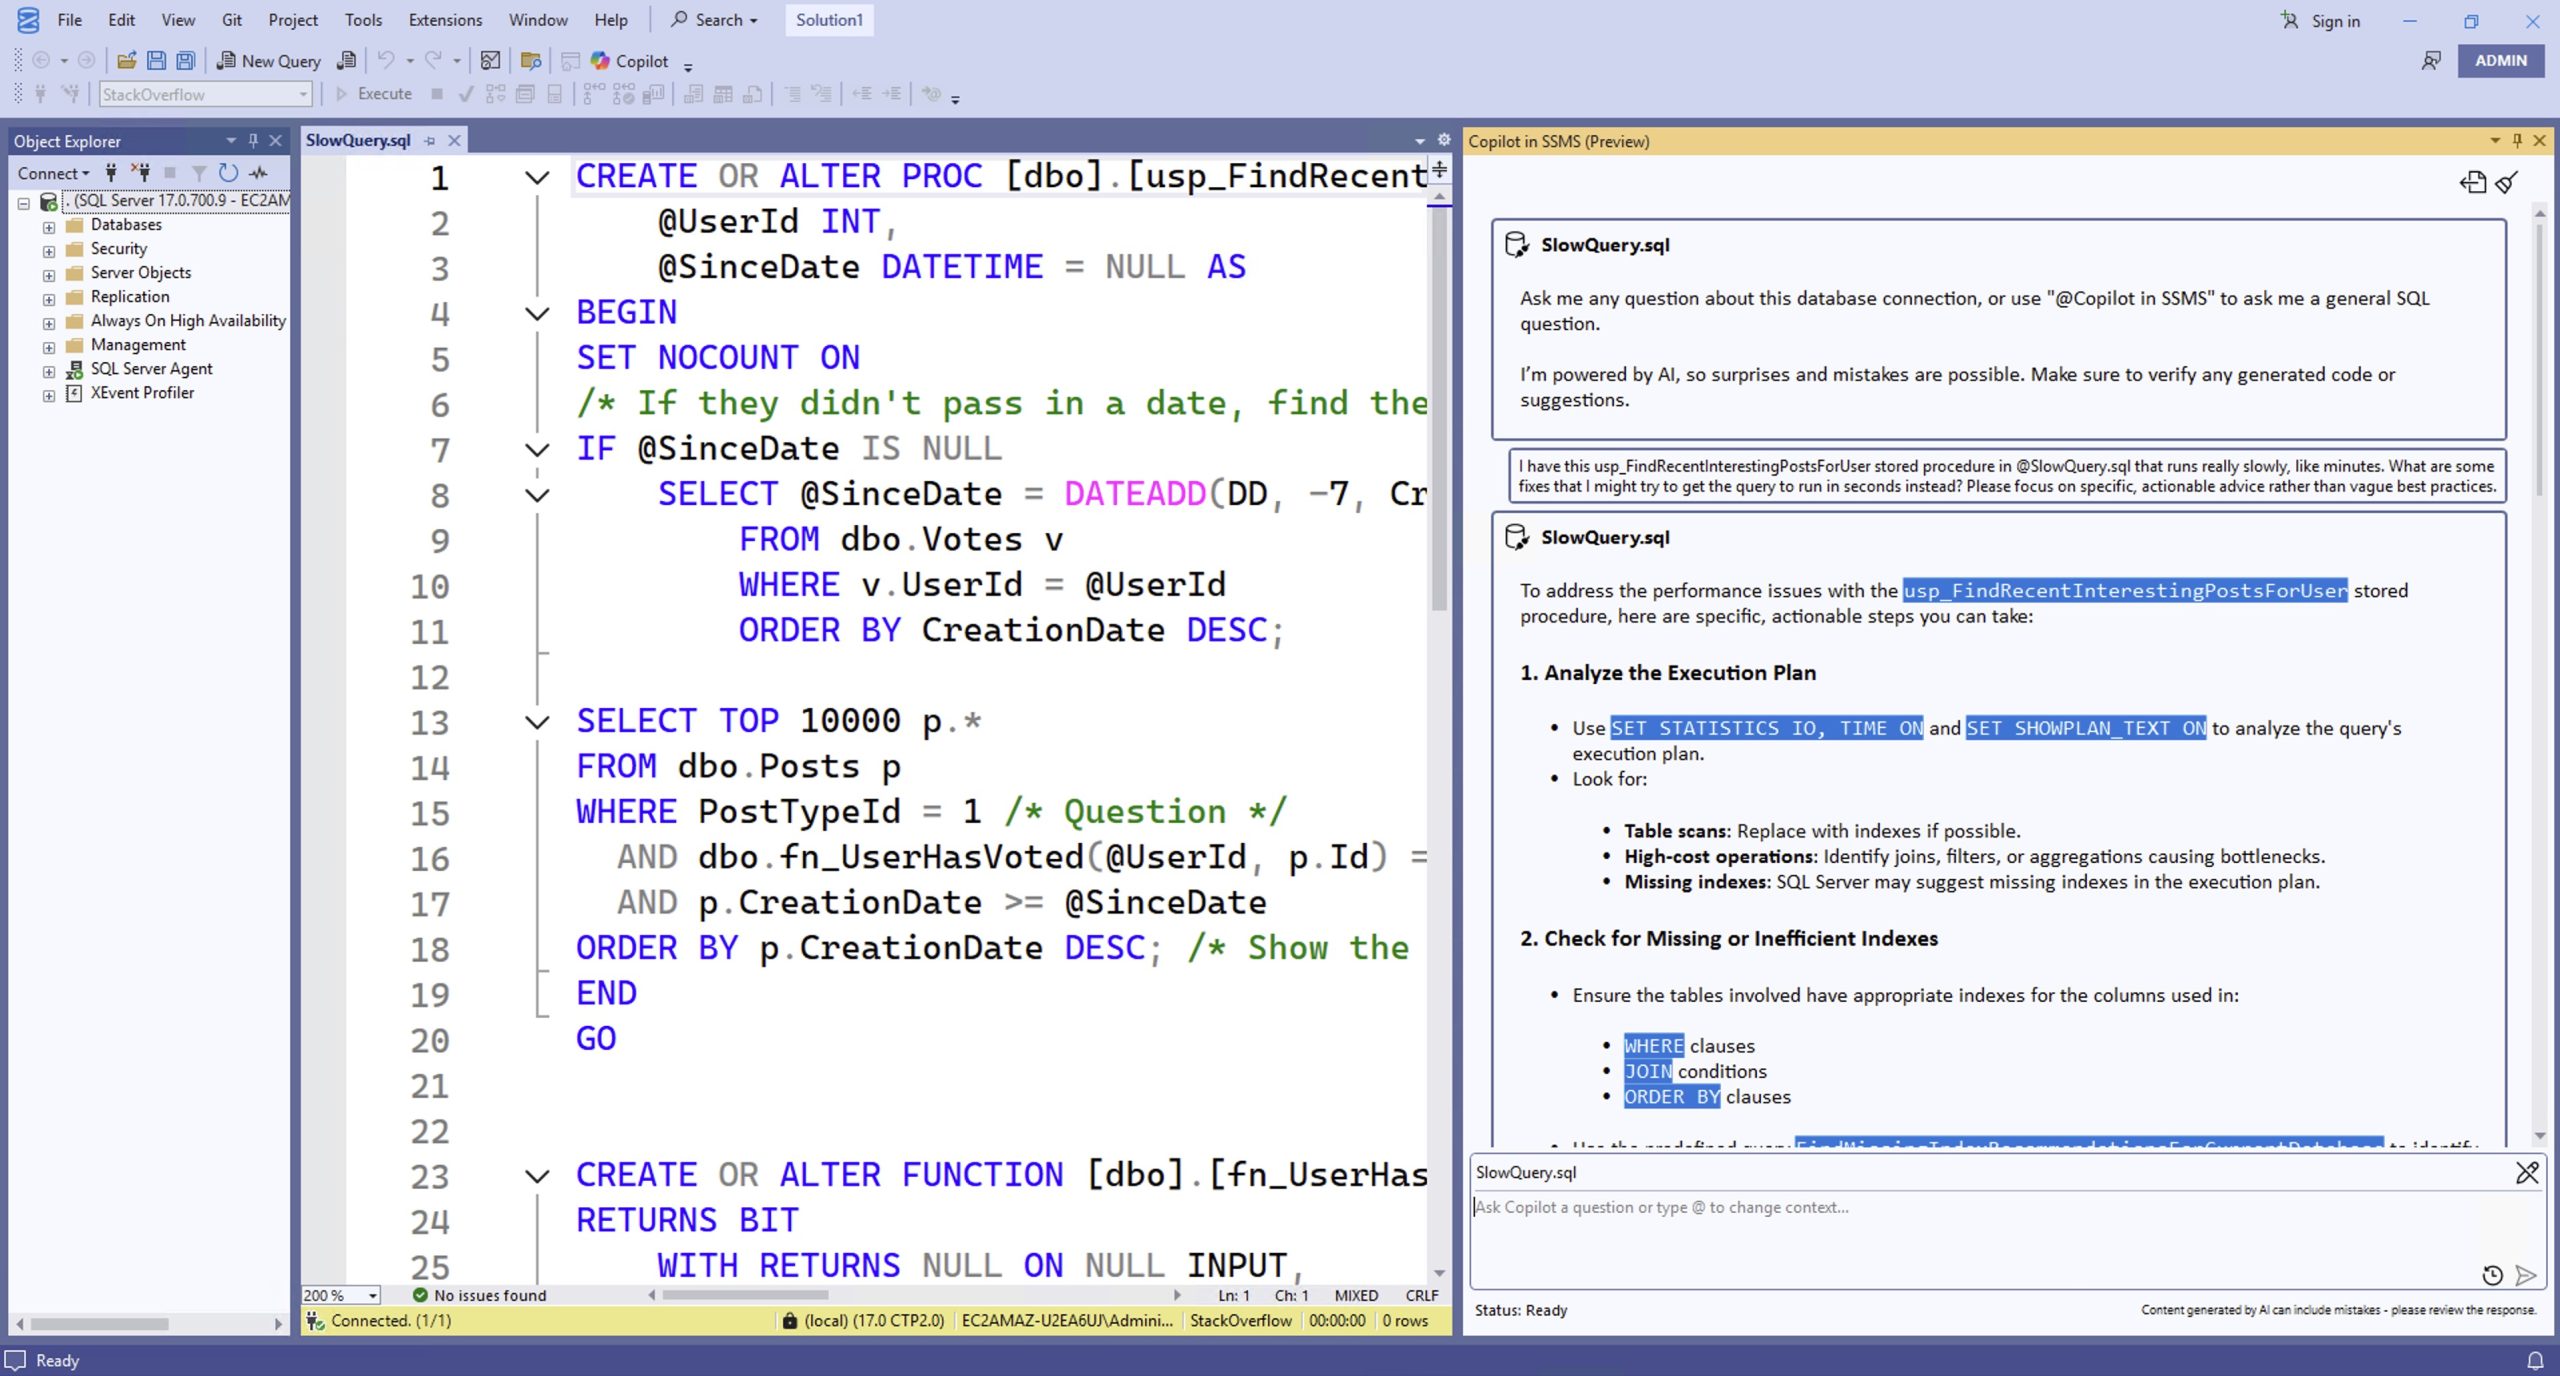Click the ADMIN badge button
2560x1376 pixels.
pyautogui.click(x=2500, y=61)
